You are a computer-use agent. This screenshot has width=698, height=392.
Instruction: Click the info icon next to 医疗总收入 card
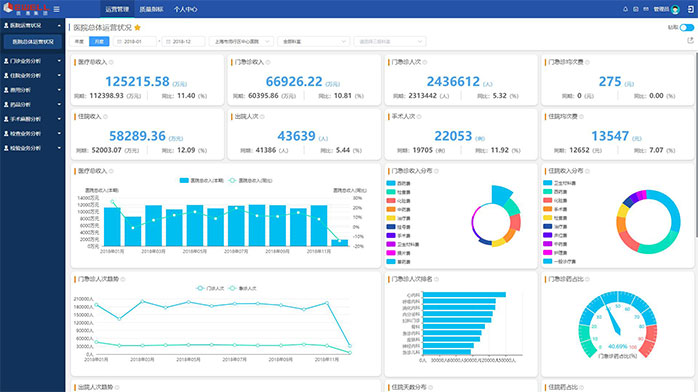(x=111, y=62)
